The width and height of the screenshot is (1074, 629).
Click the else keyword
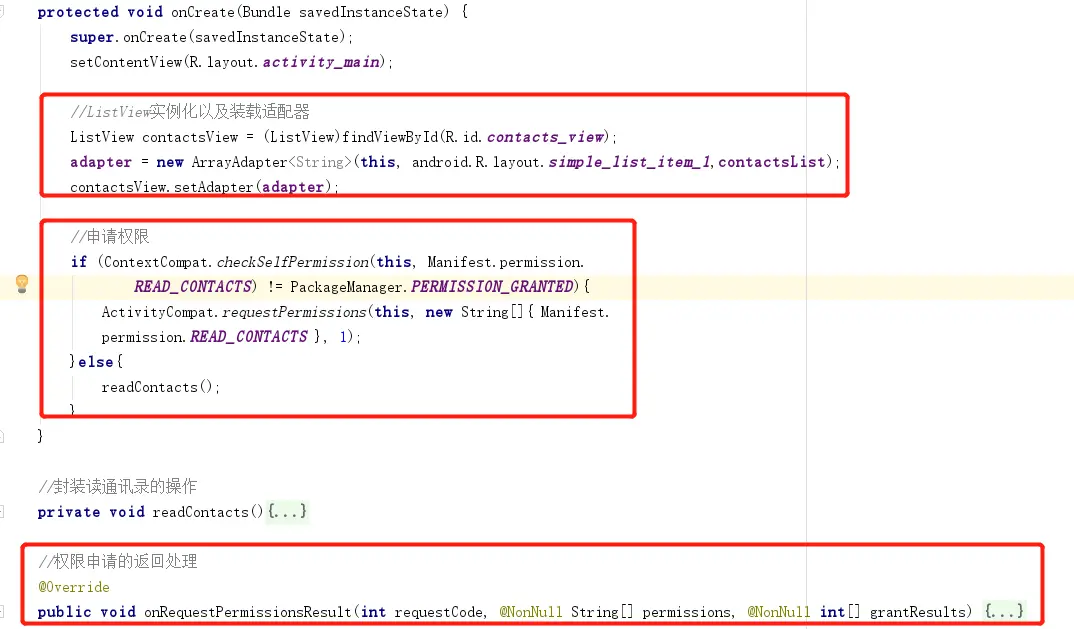pos(96,362)
